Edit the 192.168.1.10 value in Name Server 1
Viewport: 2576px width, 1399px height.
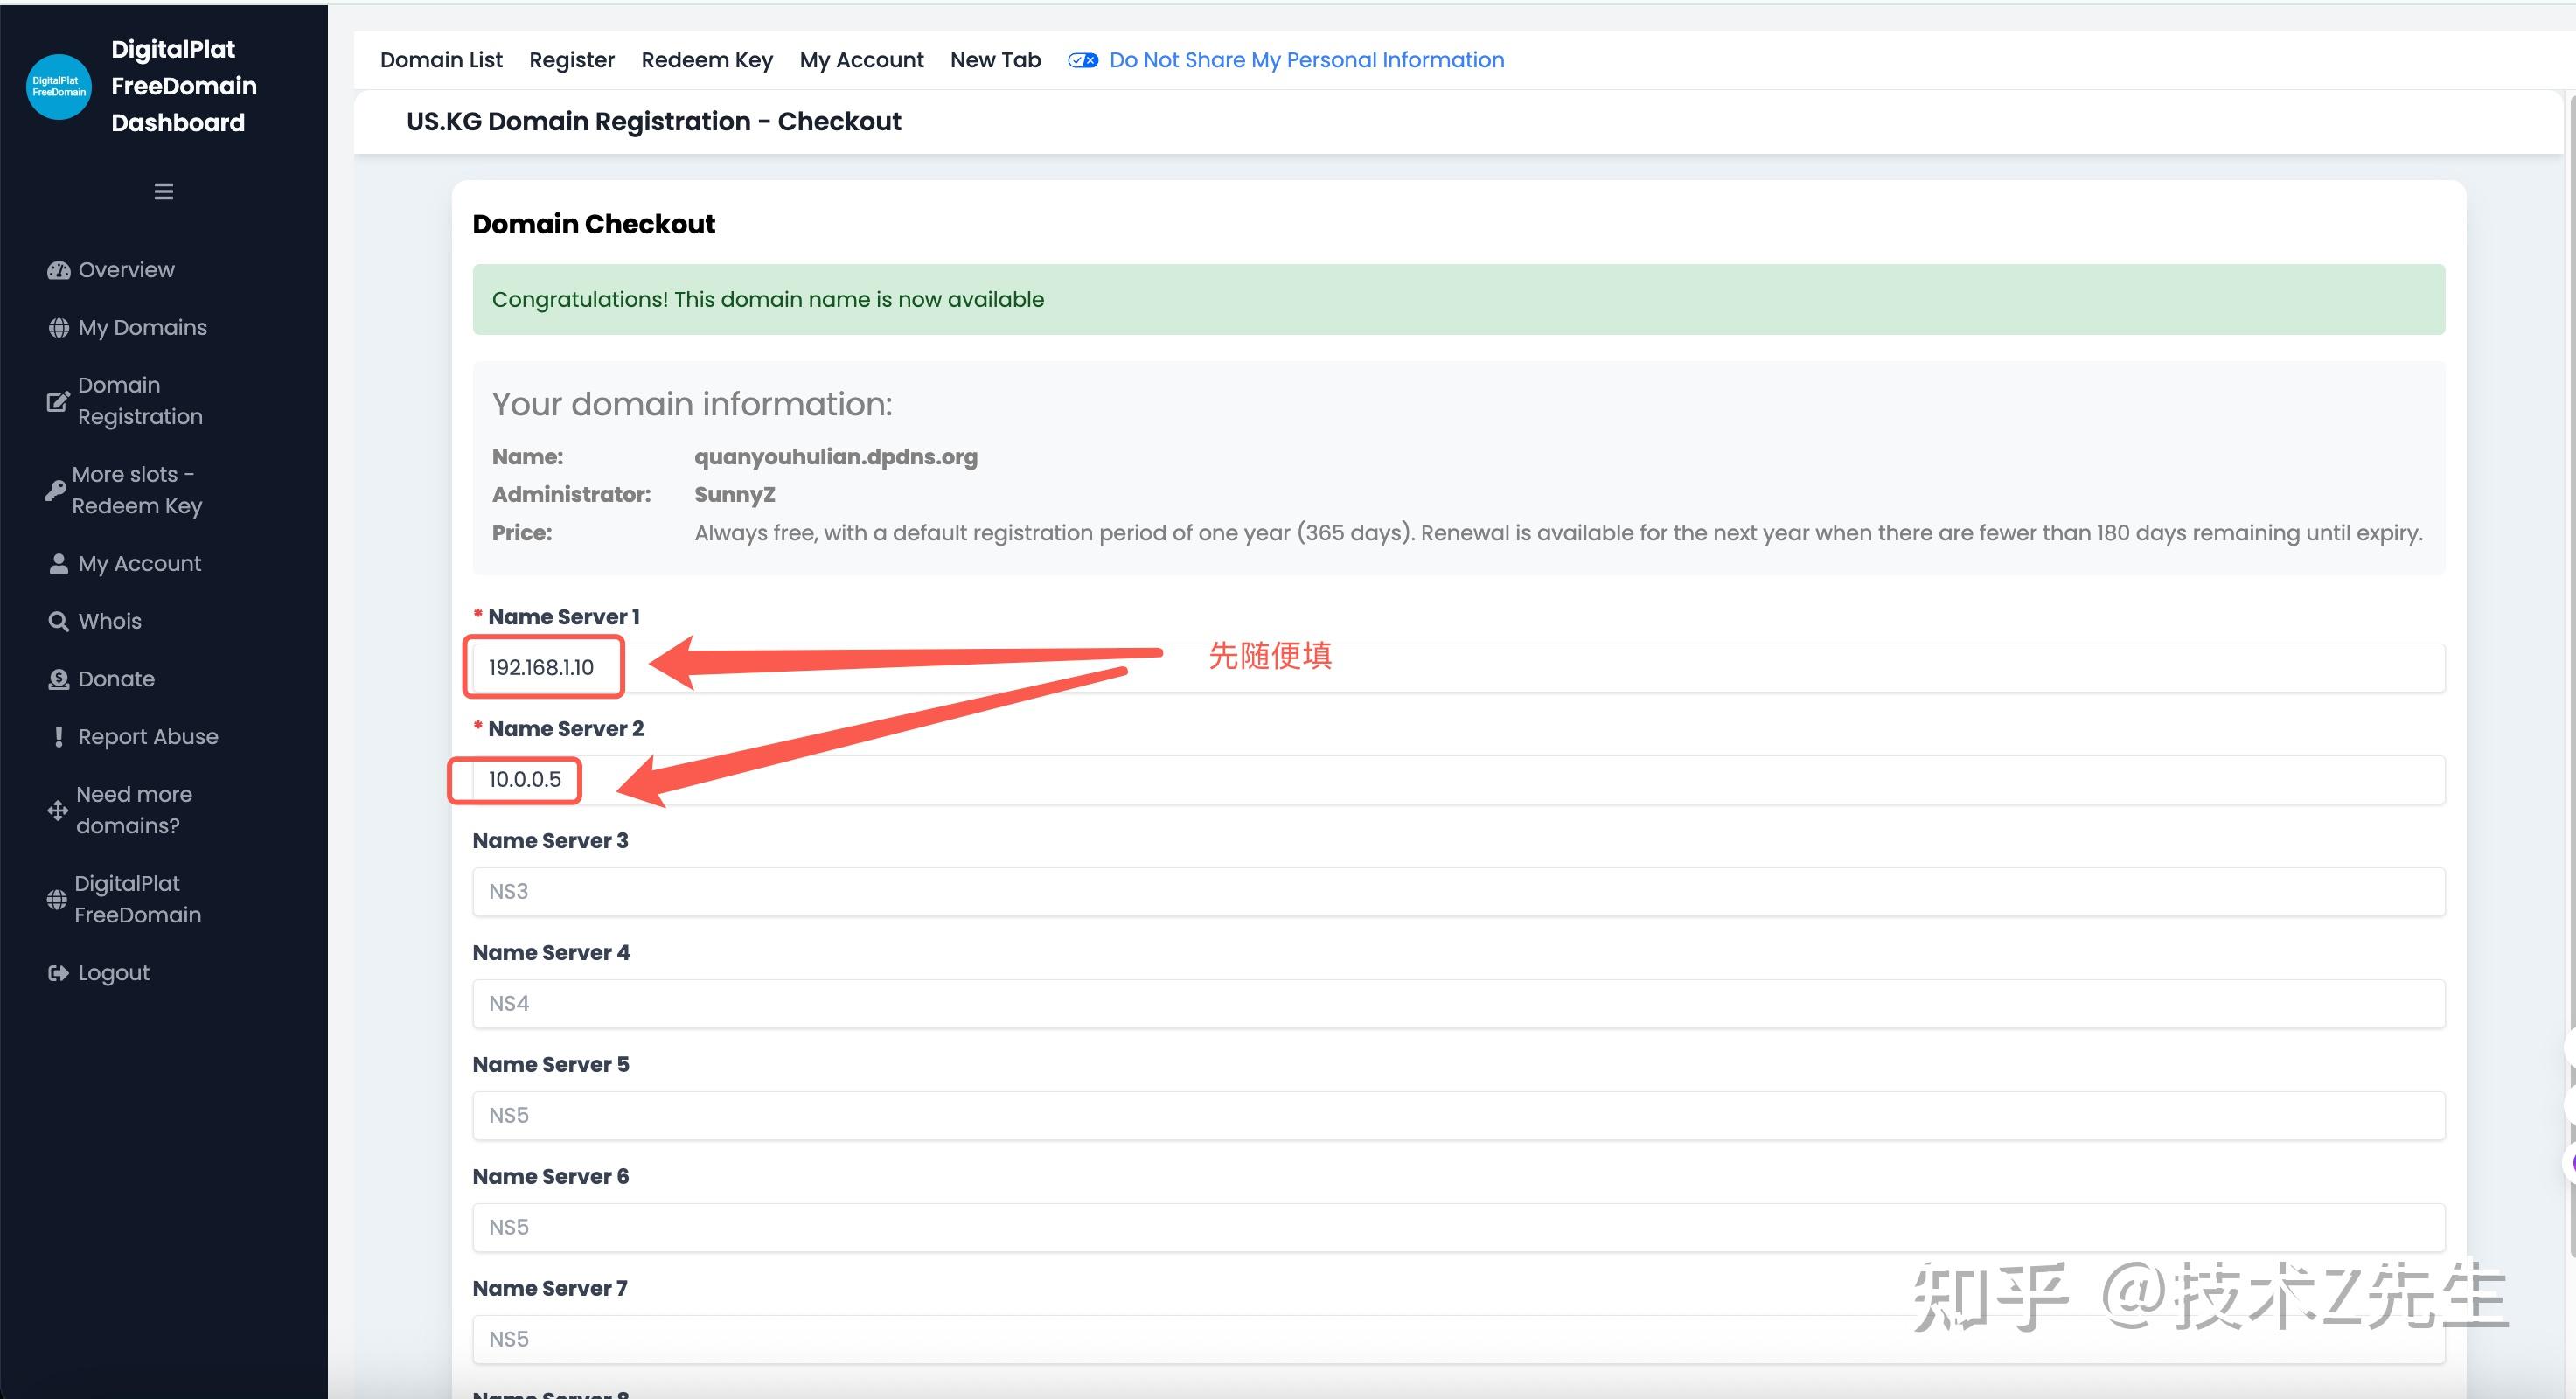541,667
